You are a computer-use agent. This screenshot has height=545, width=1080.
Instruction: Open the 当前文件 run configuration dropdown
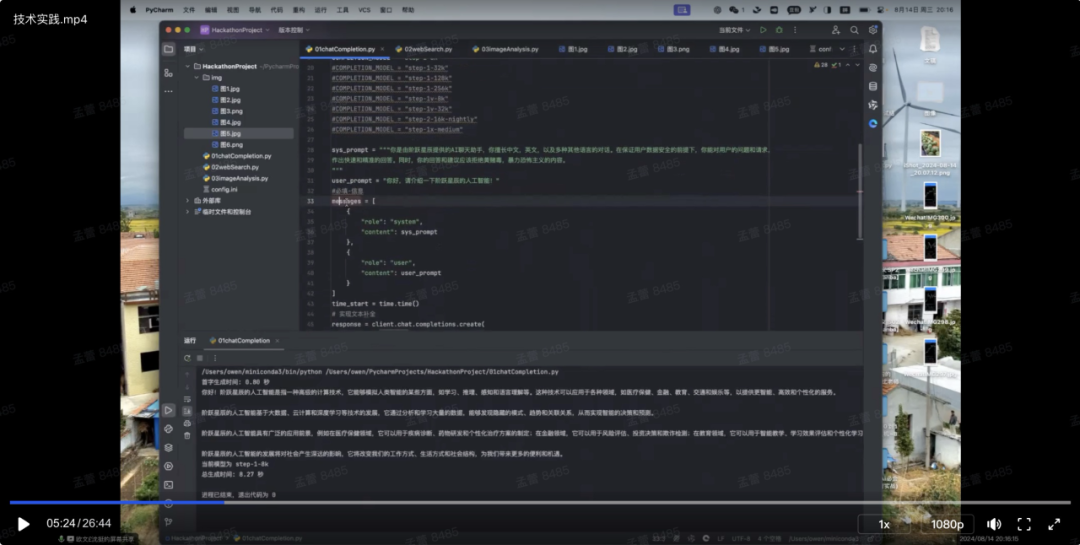click(x=734, y=30)
